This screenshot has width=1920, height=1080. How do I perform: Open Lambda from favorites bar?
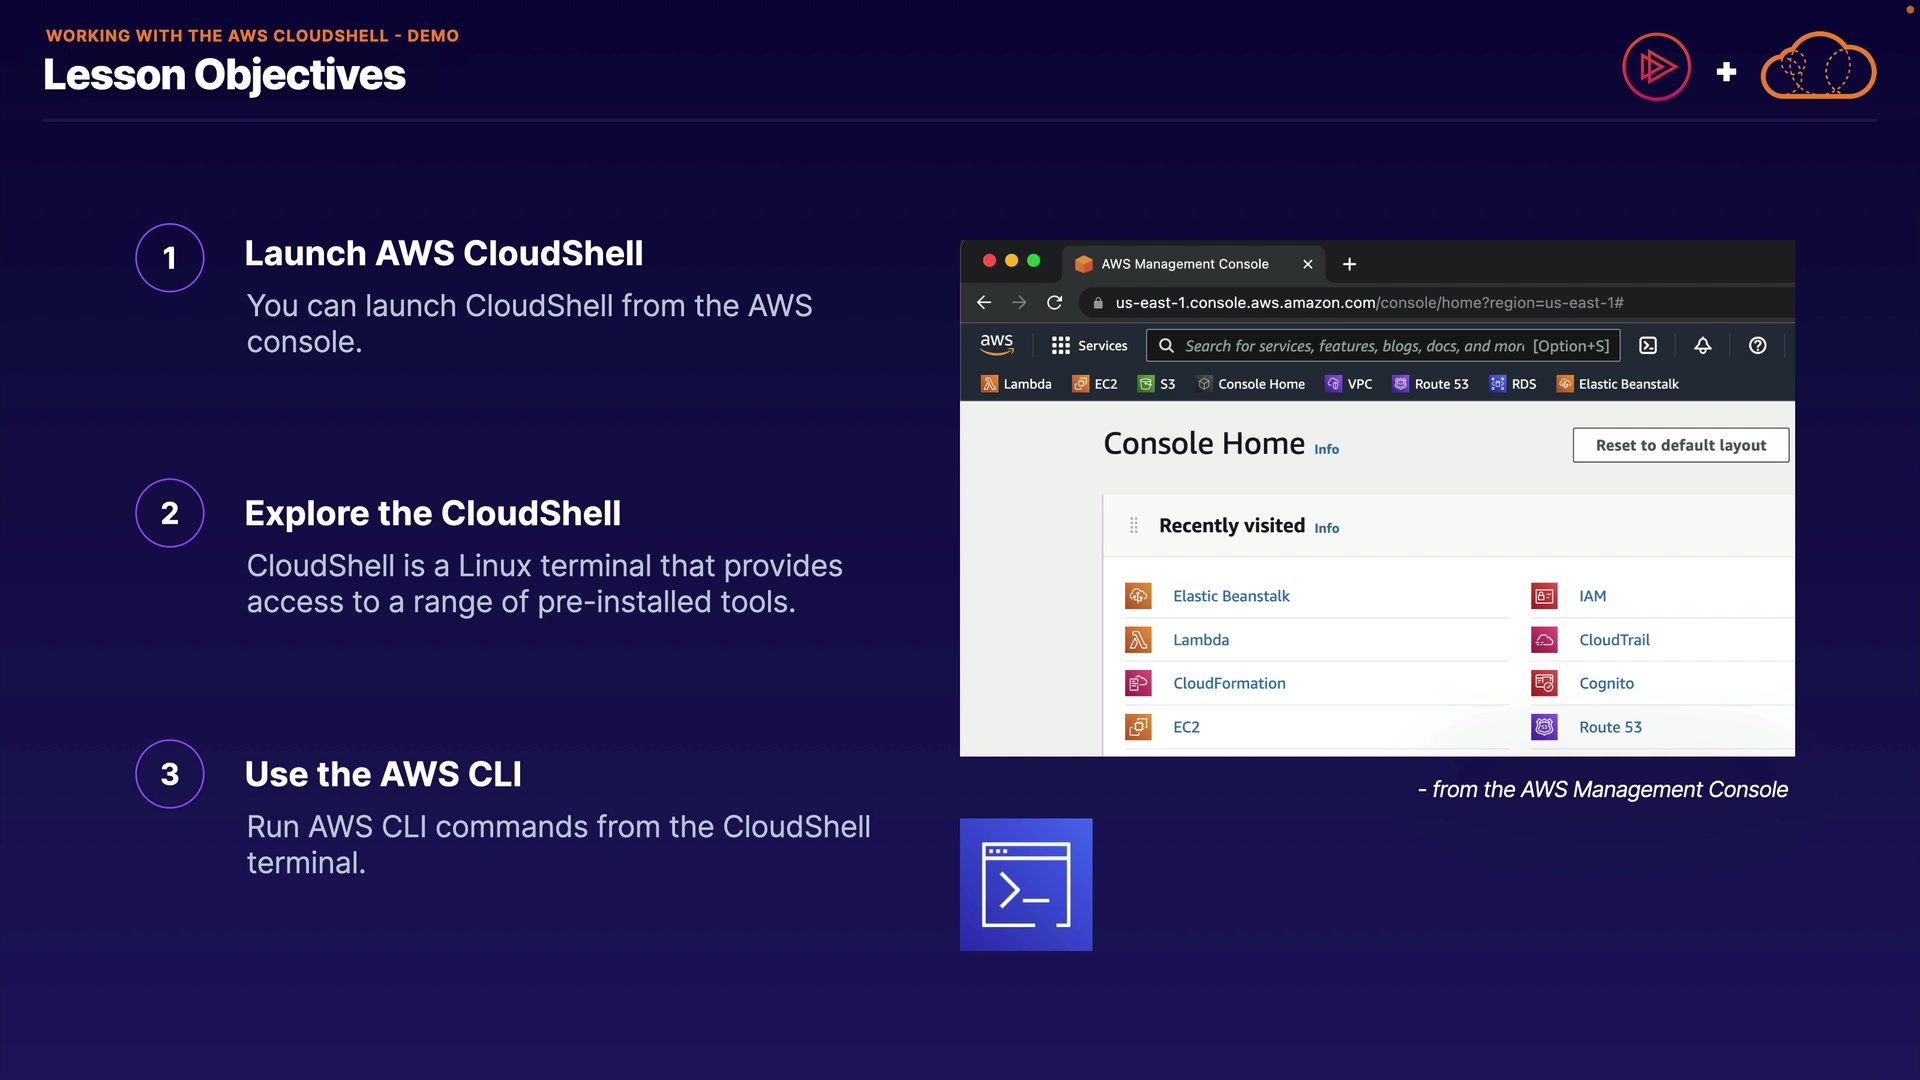[1016, 384]
